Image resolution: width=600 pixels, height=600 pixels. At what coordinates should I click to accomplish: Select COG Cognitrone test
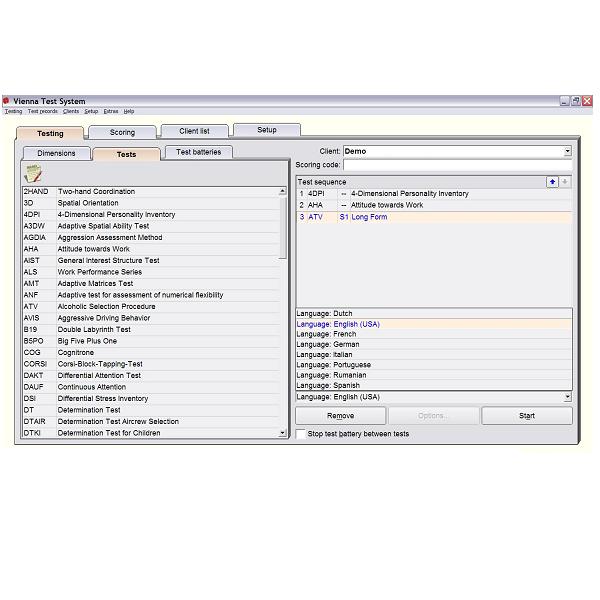coord(151,352)
